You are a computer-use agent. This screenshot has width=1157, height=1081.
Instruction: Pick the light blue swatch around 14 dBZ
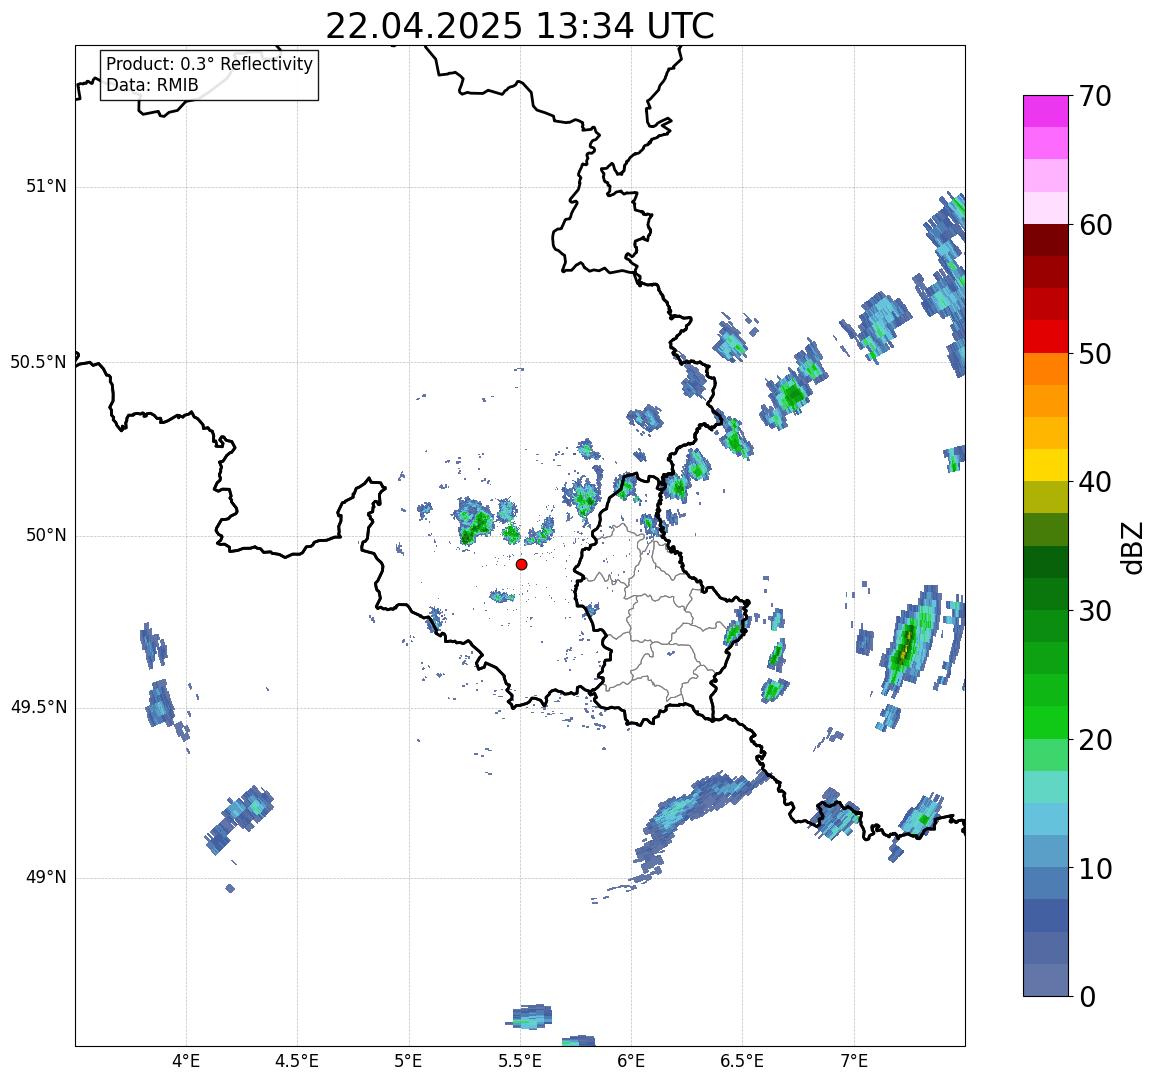click(1046, 819)
